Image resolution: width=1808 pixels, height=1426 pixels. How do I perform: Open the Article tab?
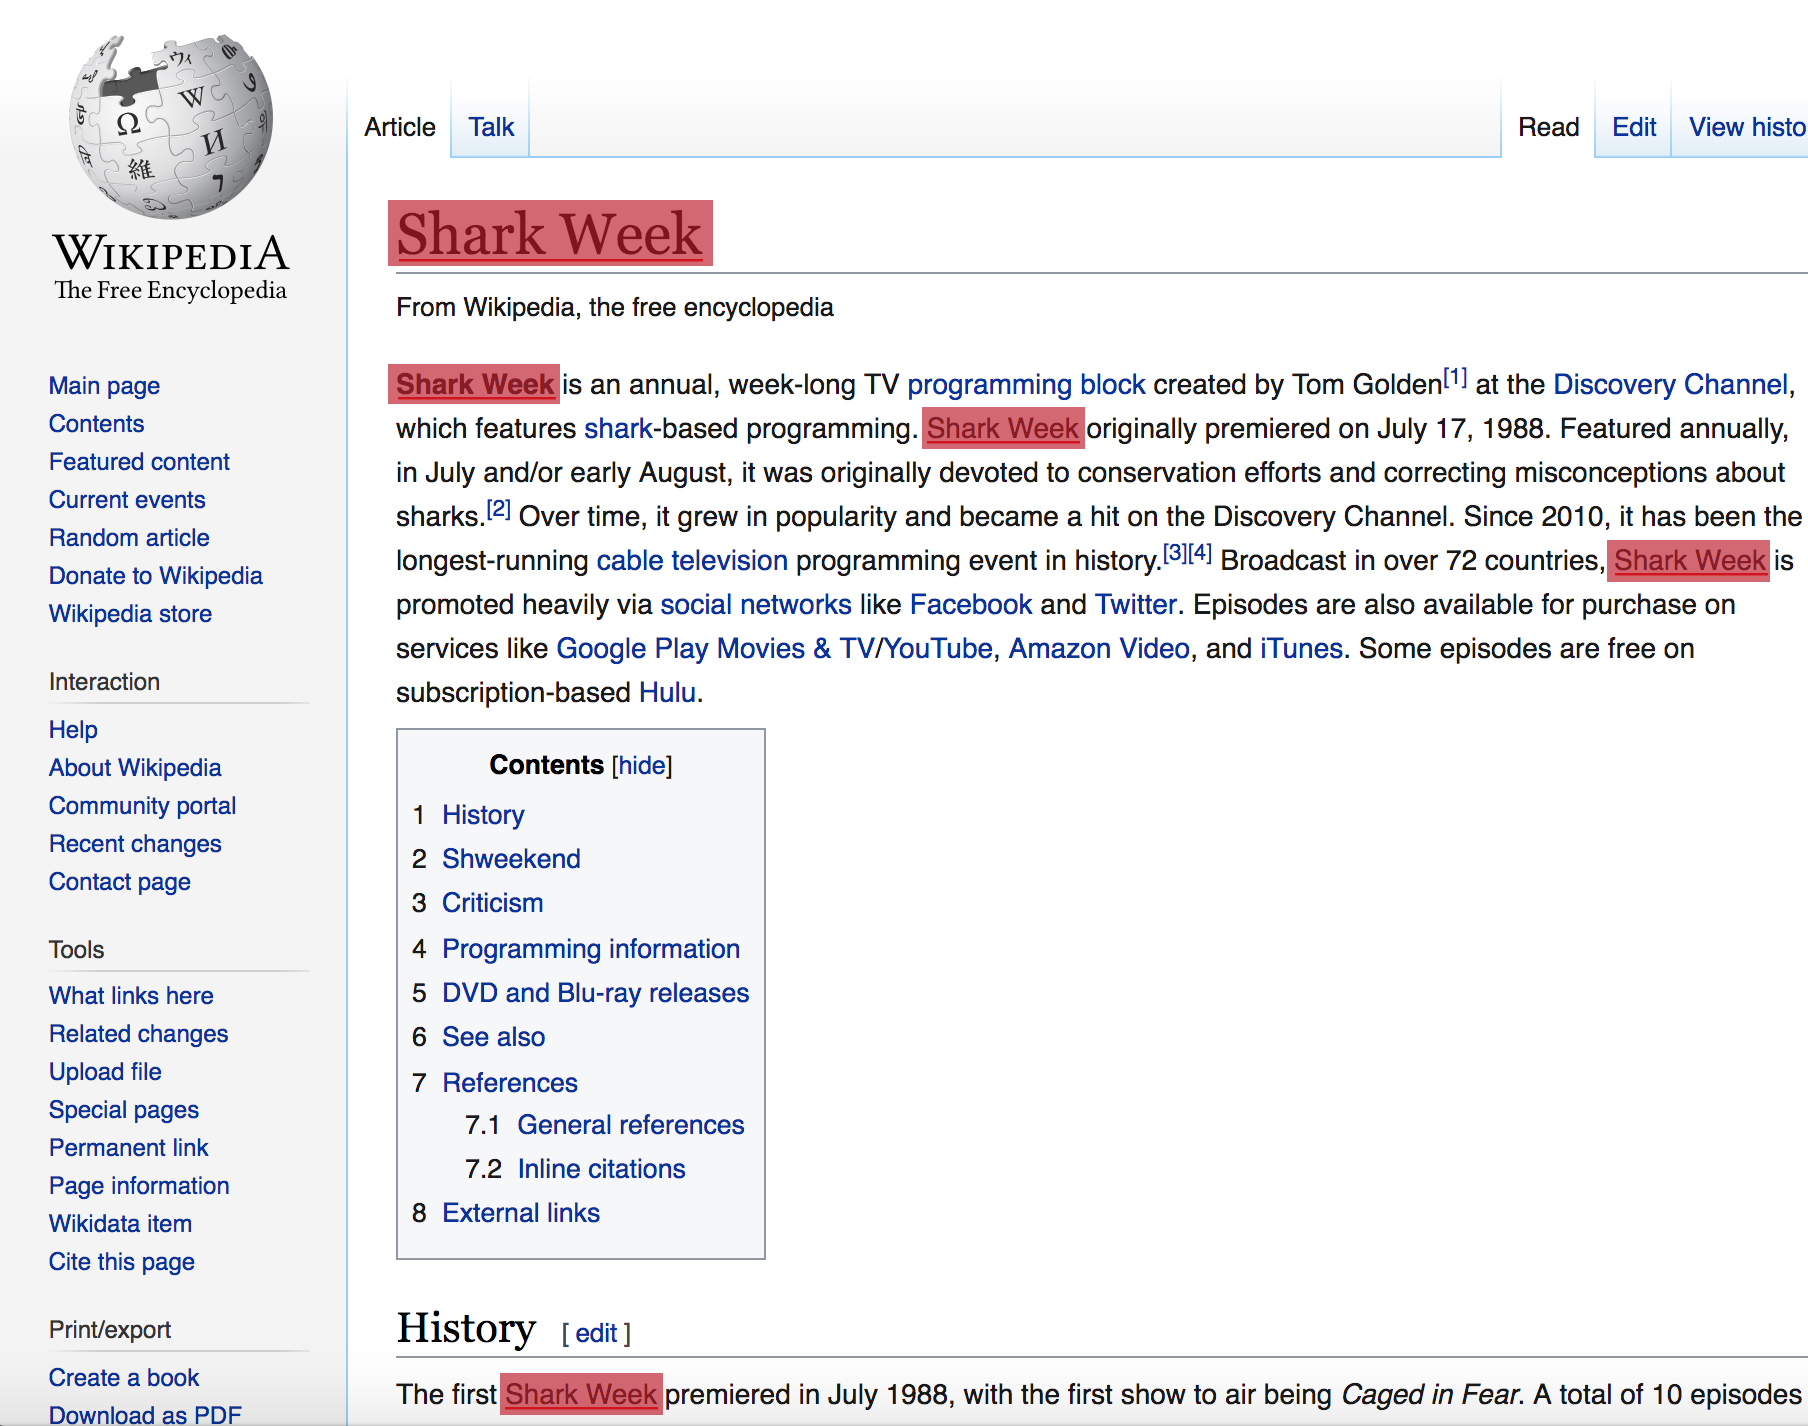tap(400, 127)
